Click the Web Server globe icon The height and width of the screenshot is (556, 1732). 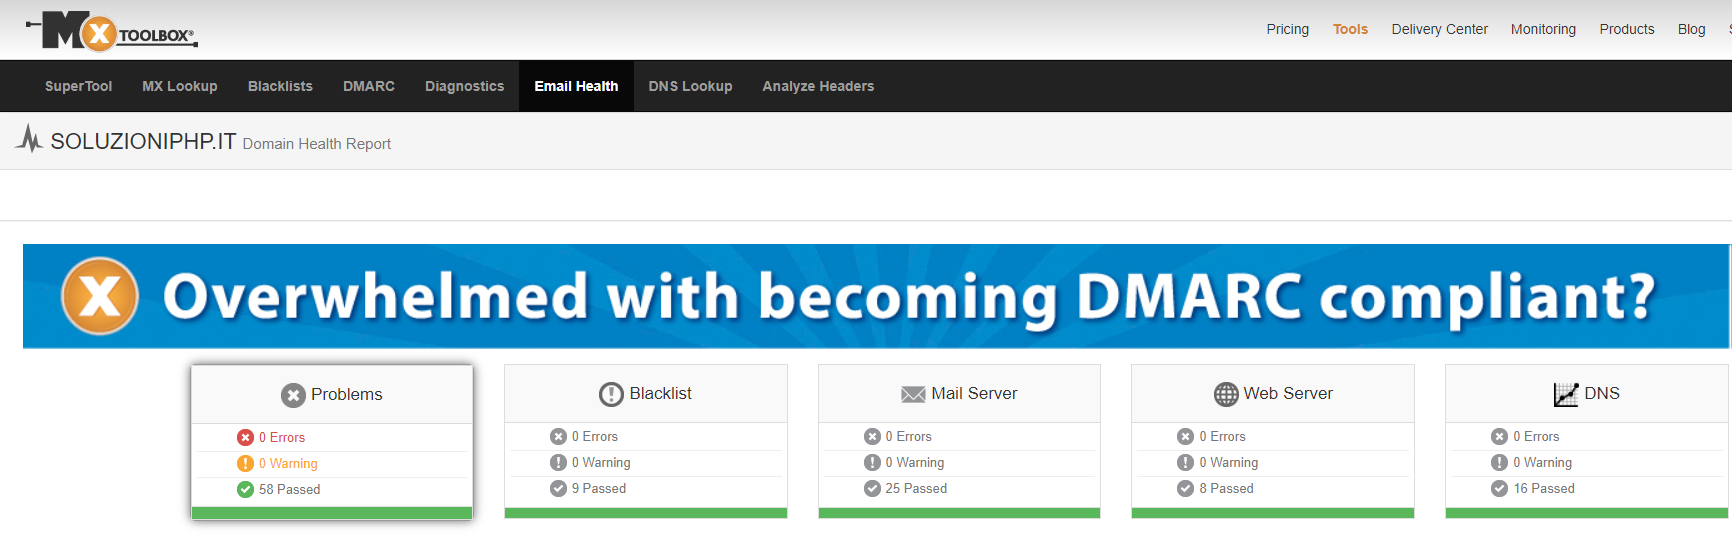[1226, 394]
